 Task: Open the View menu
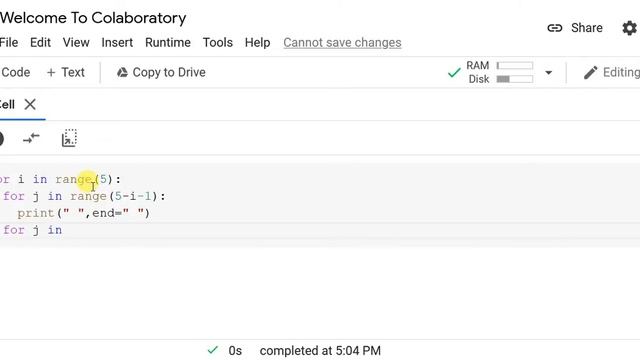[x=76, y=42]
